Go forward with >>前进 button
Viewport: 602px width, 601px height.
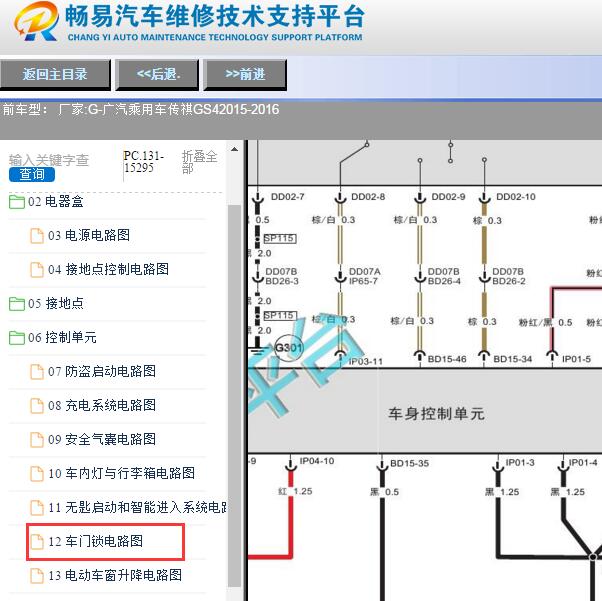[245, 75]
